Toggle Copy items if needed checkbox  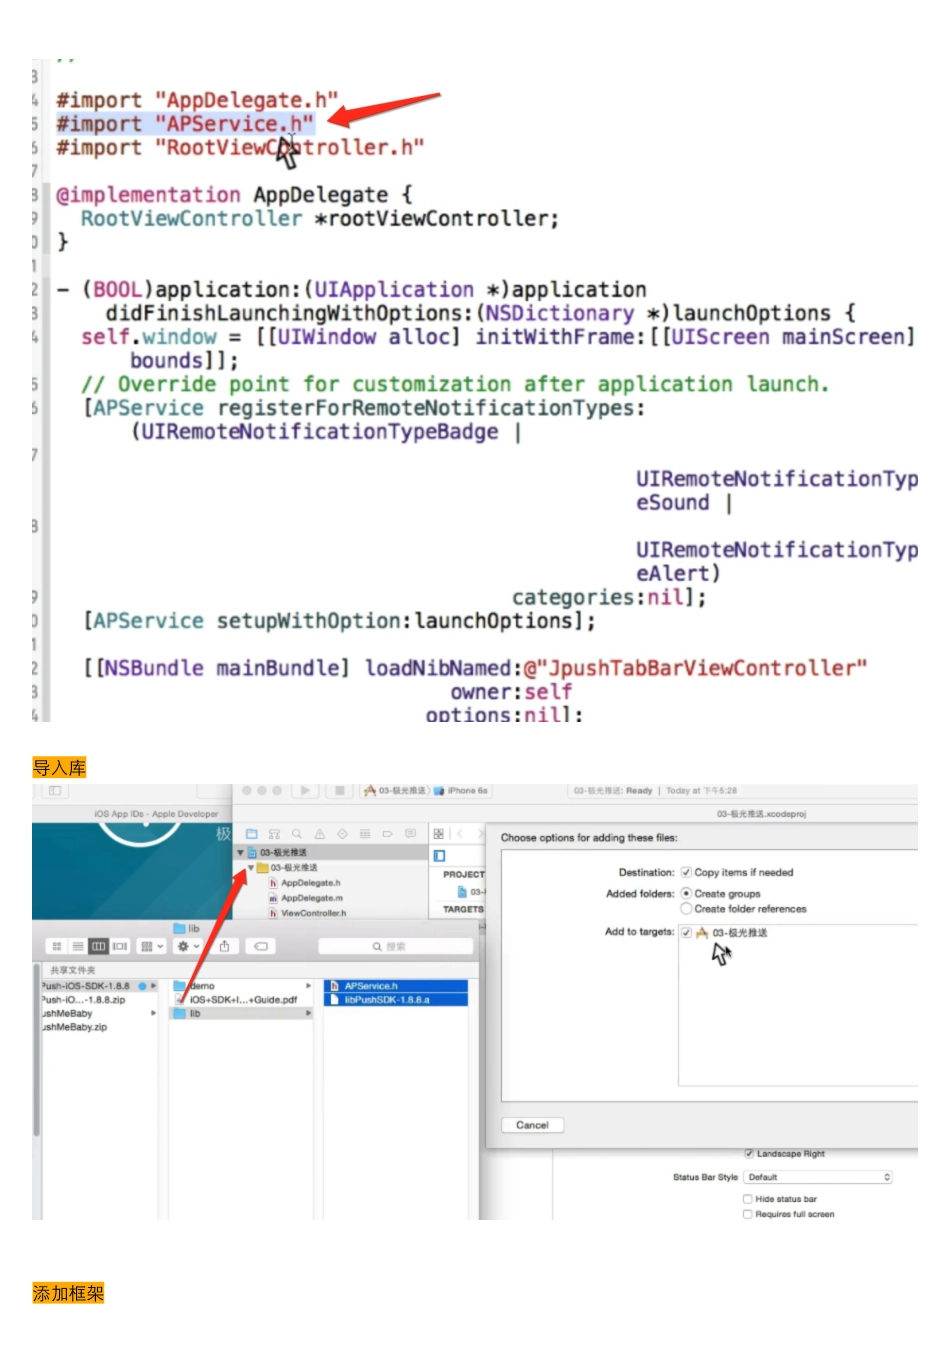pyautogui.click(x=686, y=872)
